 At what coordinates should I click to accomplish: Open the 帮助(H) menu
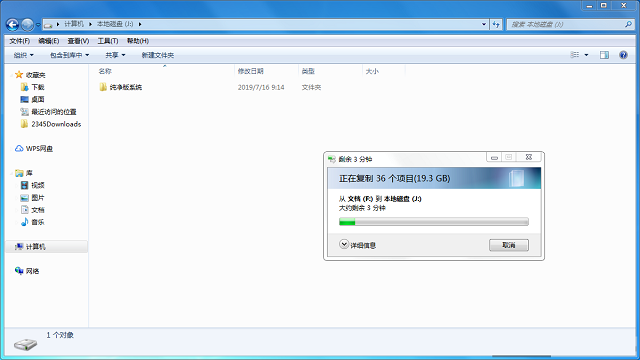pyautogui.click(x=138, y=41)
